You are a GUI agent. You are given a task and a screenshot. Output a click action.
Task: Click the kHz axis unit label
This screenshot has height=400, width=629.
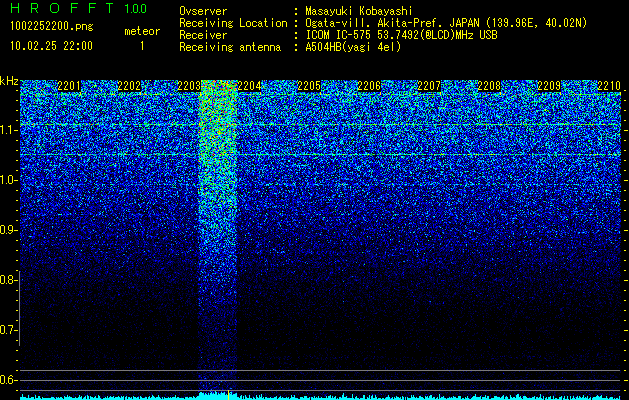click(9, 81)
